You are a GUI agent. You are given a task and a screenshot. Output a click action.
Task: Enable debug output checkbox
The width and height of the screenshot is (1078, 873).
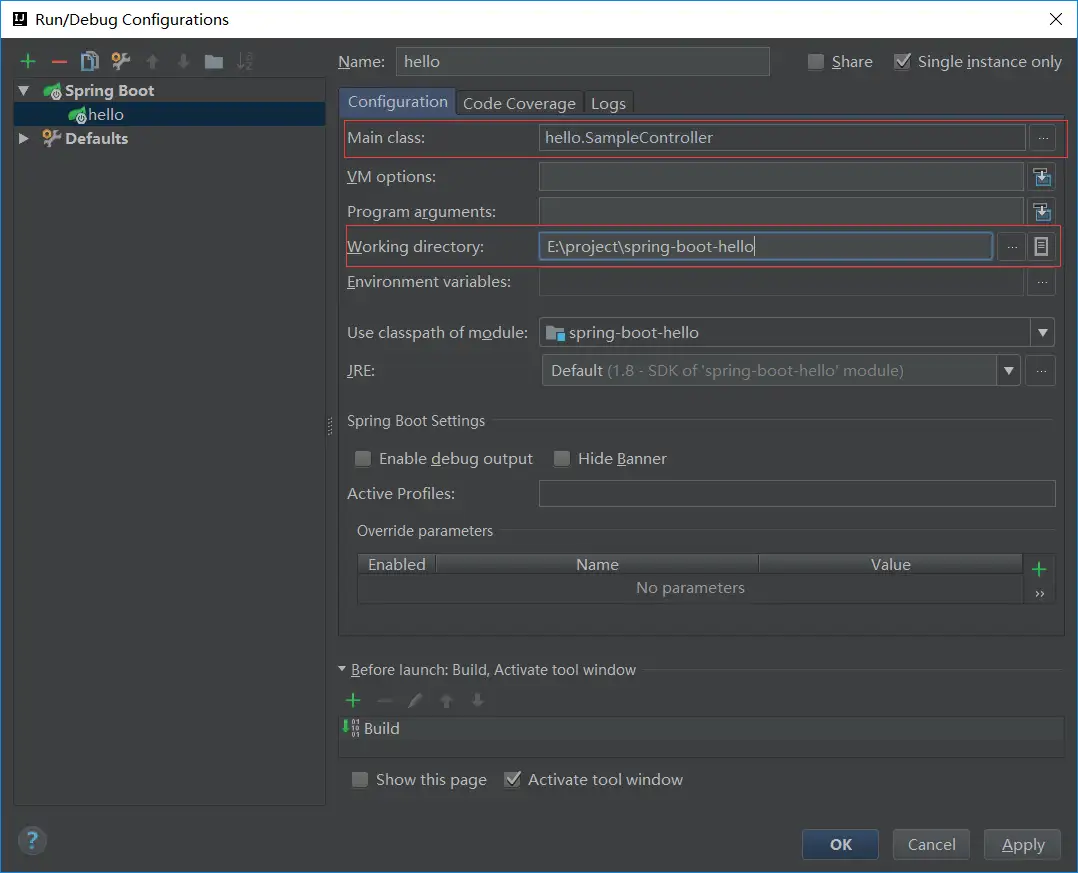363,459
